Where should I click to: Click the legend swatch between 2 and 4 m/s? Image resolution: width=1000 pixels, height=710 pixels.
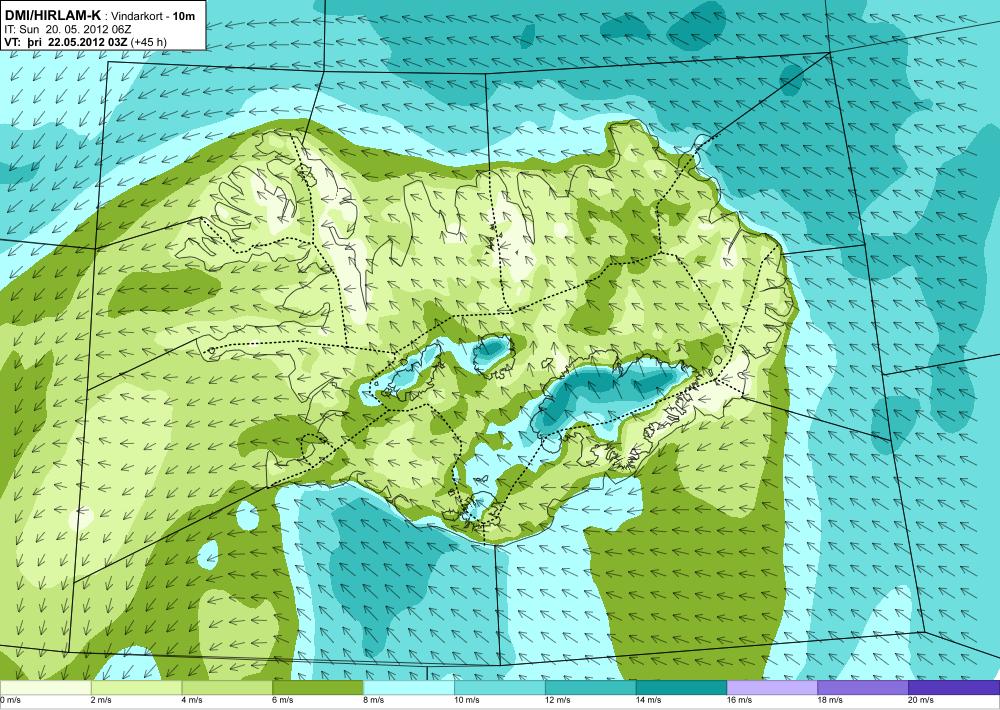coord(136,688)
